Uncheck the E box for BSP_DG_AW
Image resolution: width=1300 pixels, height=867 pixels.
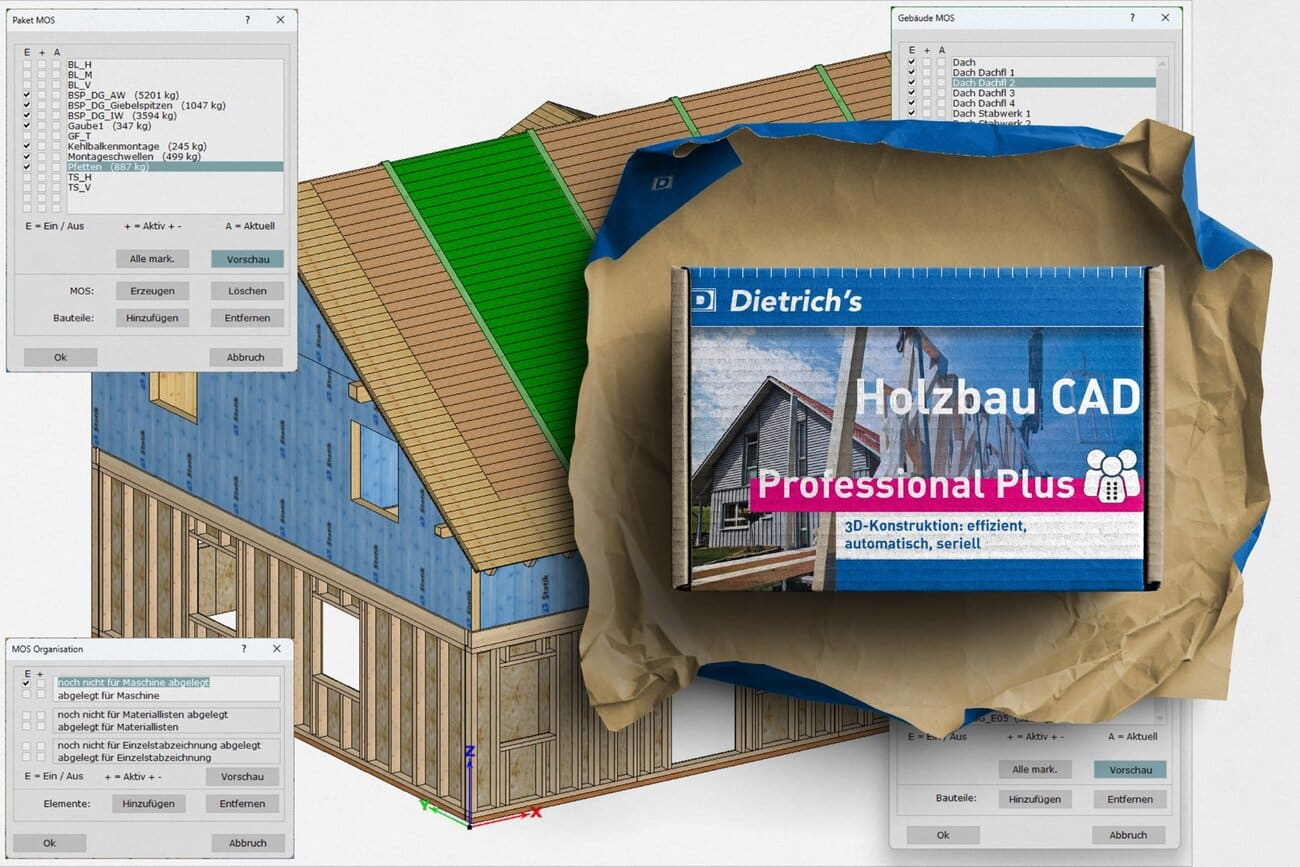coord(27,94)
